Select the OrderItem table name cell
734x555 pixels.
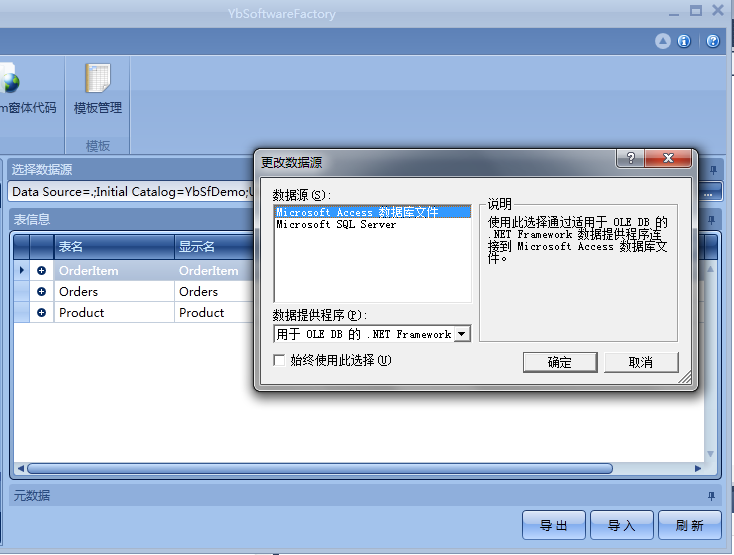click(x=114, y=270)
